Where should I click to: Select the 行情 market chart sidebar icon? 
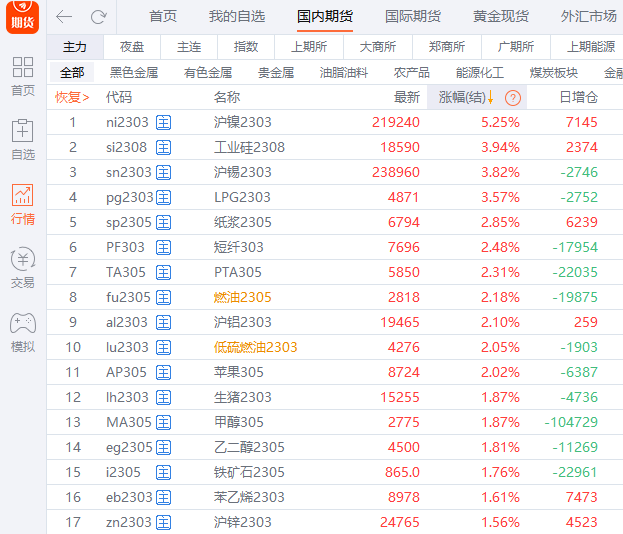pyautogui.click(x=22, y=205)
